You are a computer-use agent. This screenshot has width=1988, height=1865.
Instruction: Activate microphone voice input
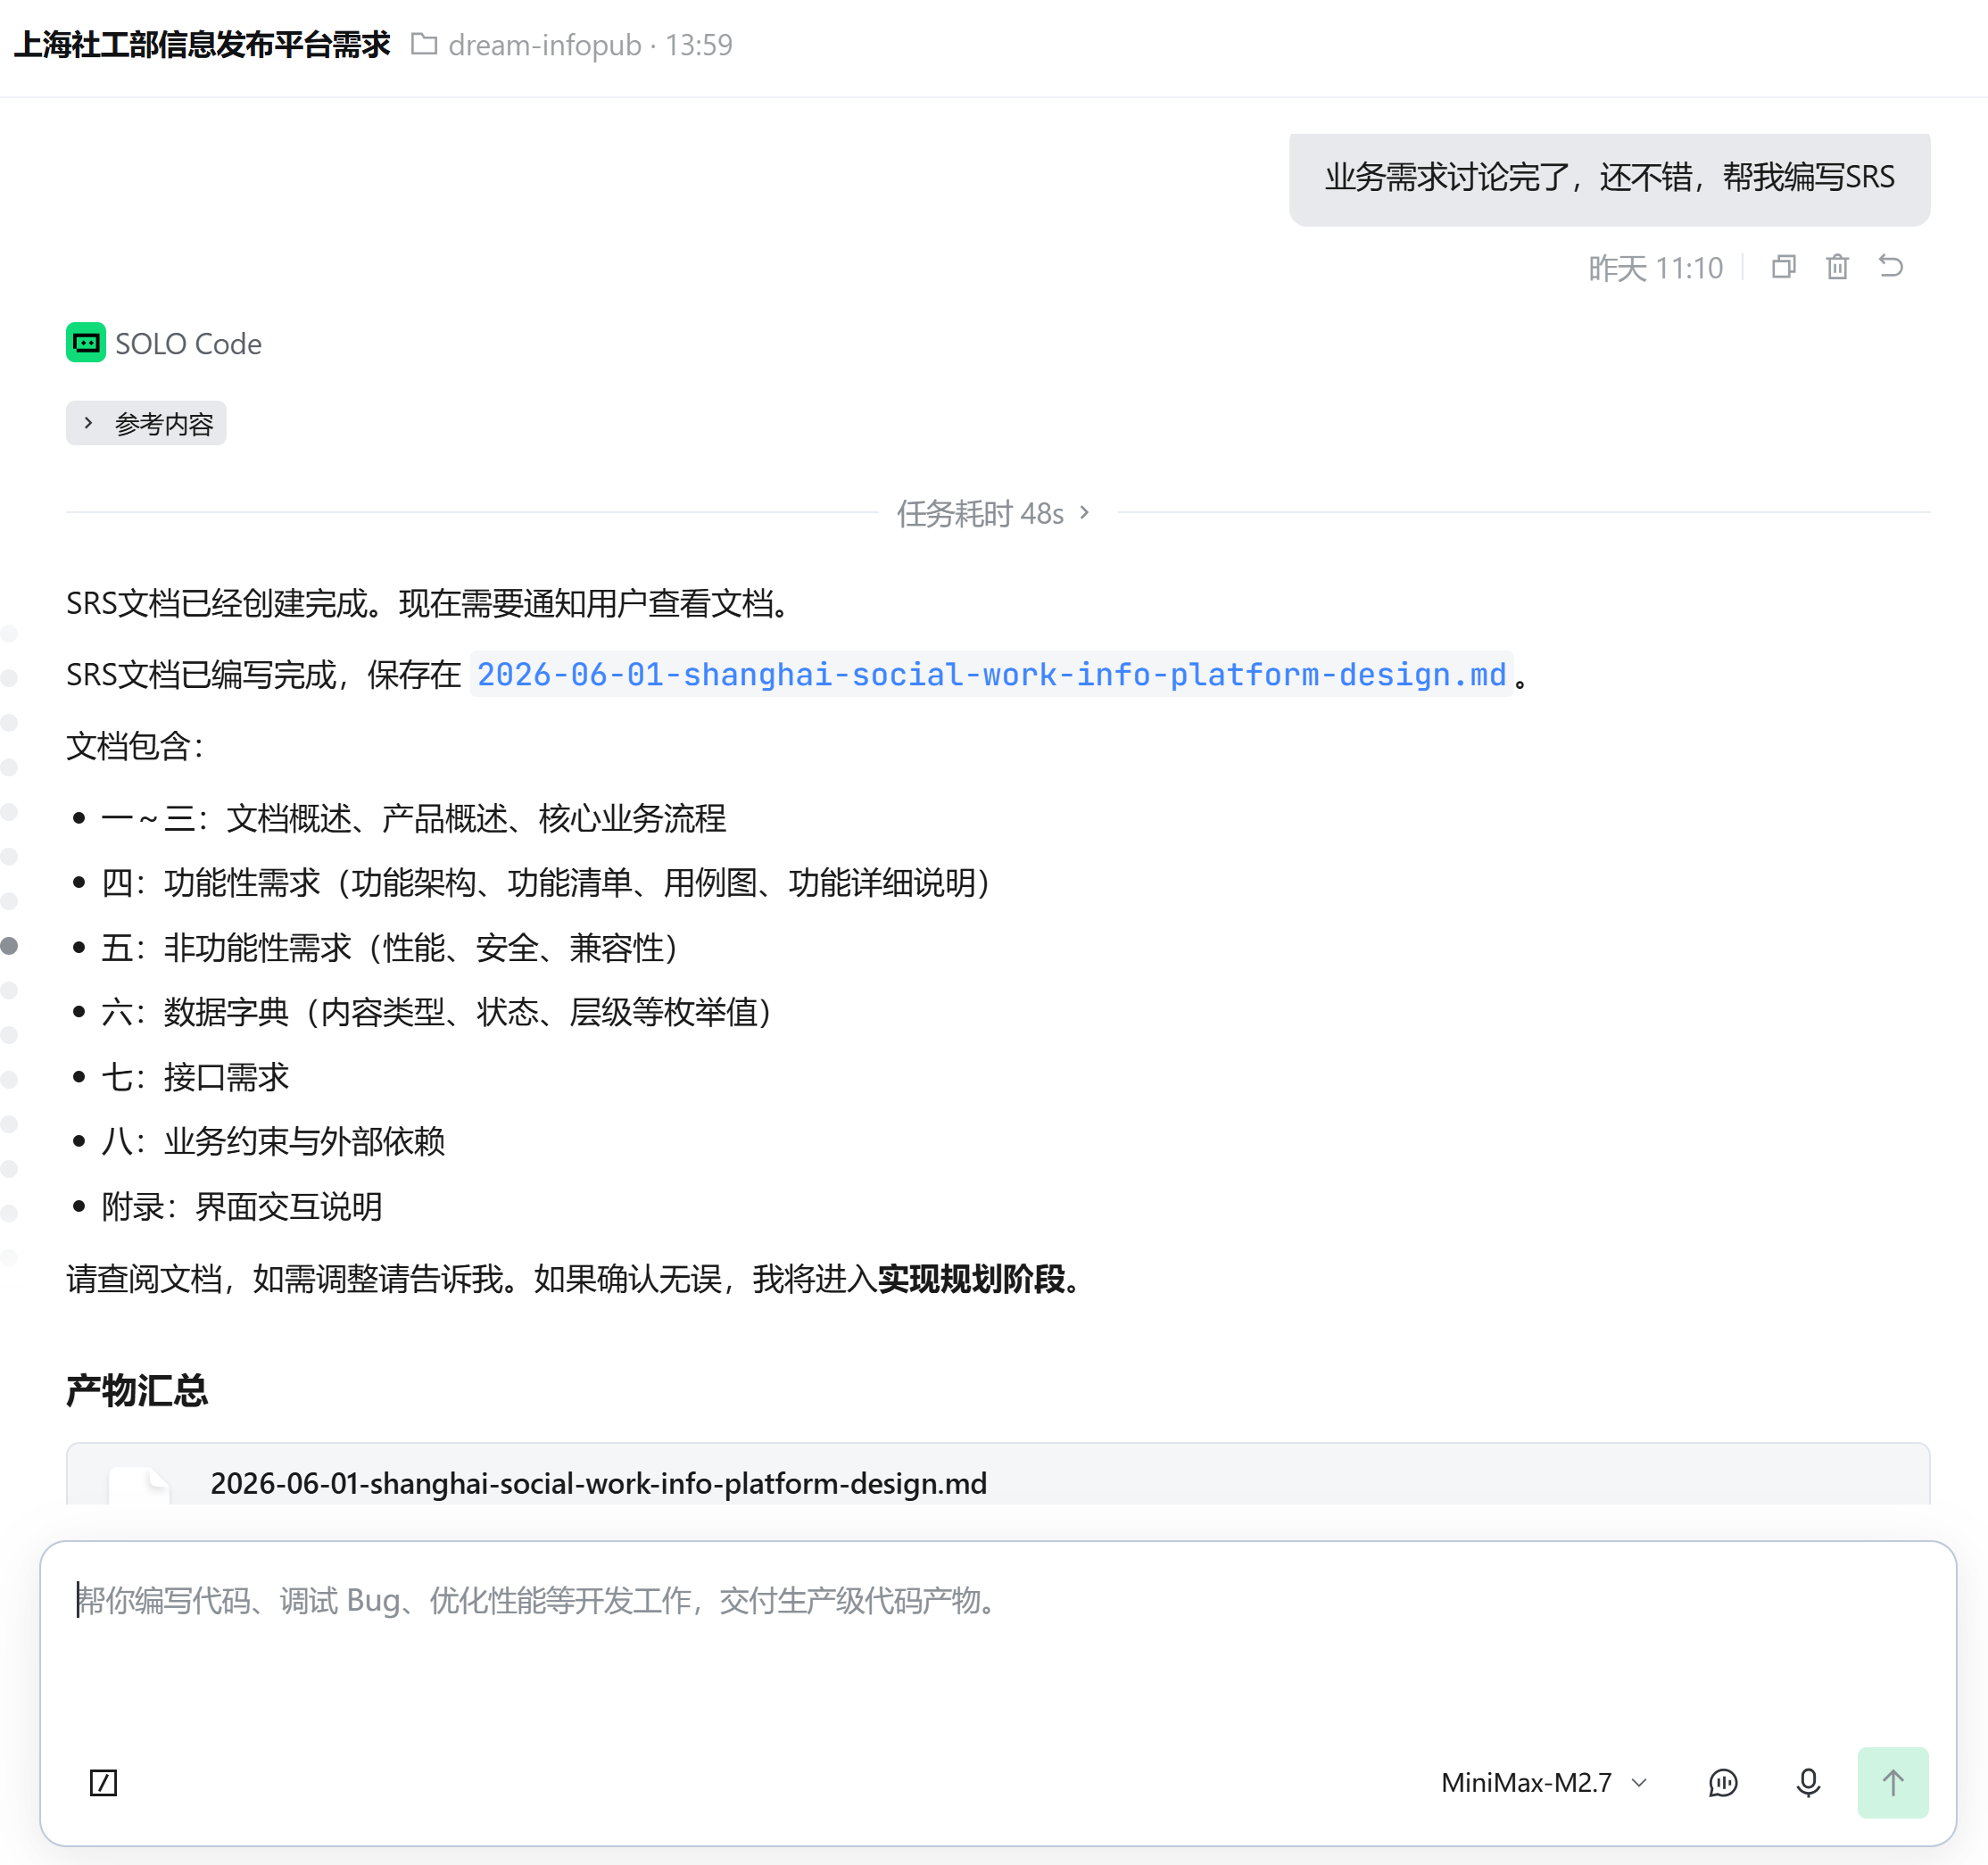[1808, 1782]
